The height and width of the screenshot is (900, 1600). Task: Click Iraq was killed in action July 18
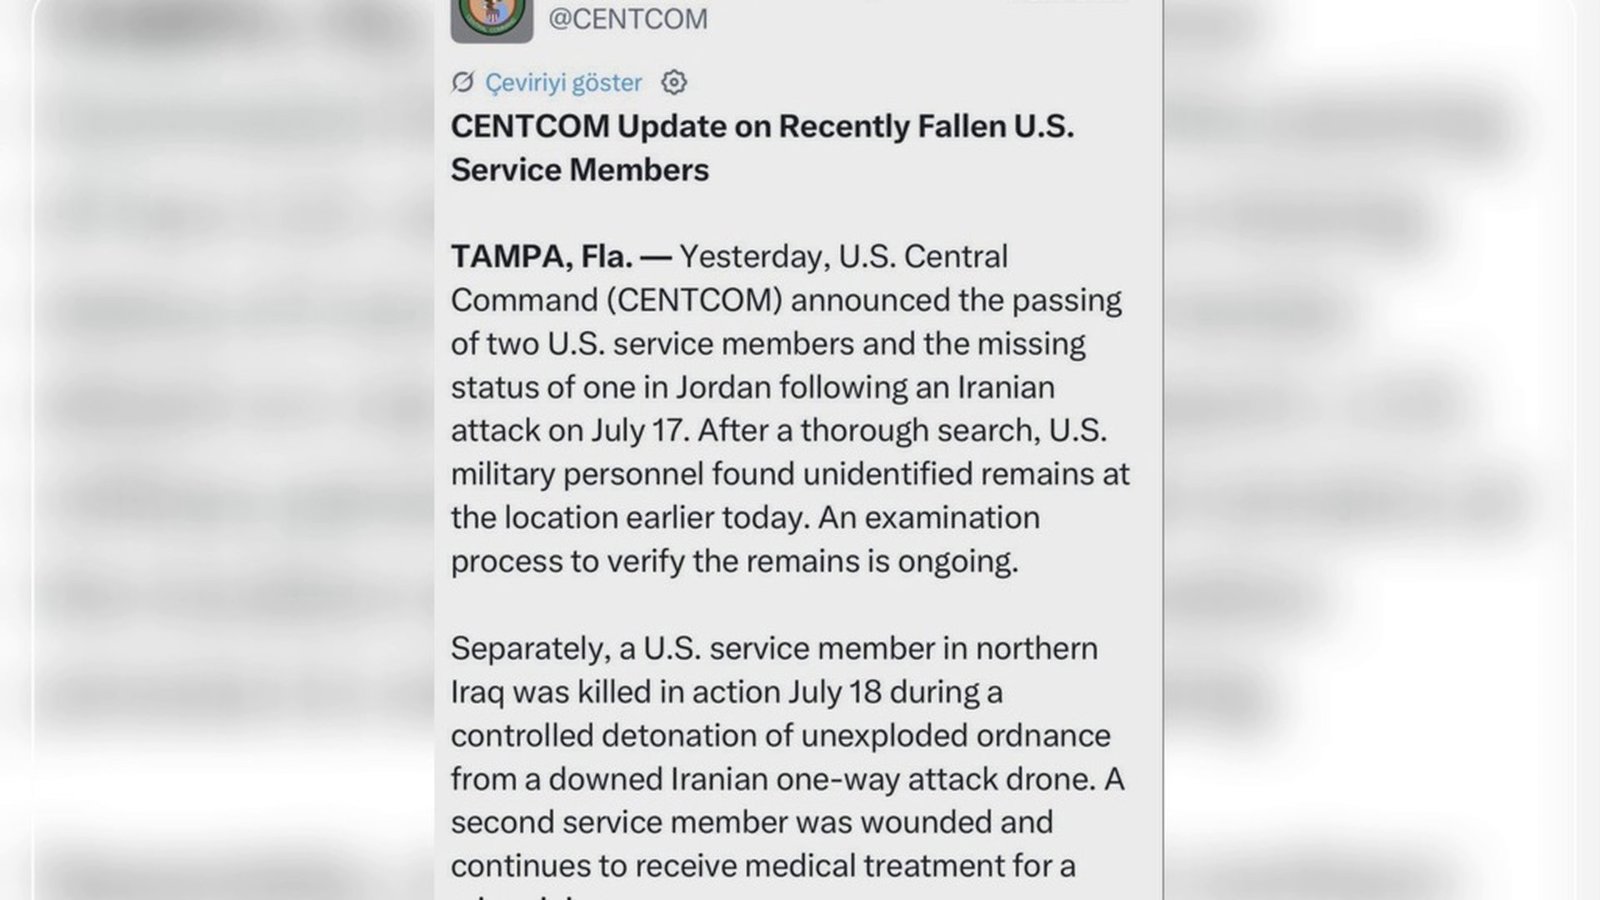(727, 692)
